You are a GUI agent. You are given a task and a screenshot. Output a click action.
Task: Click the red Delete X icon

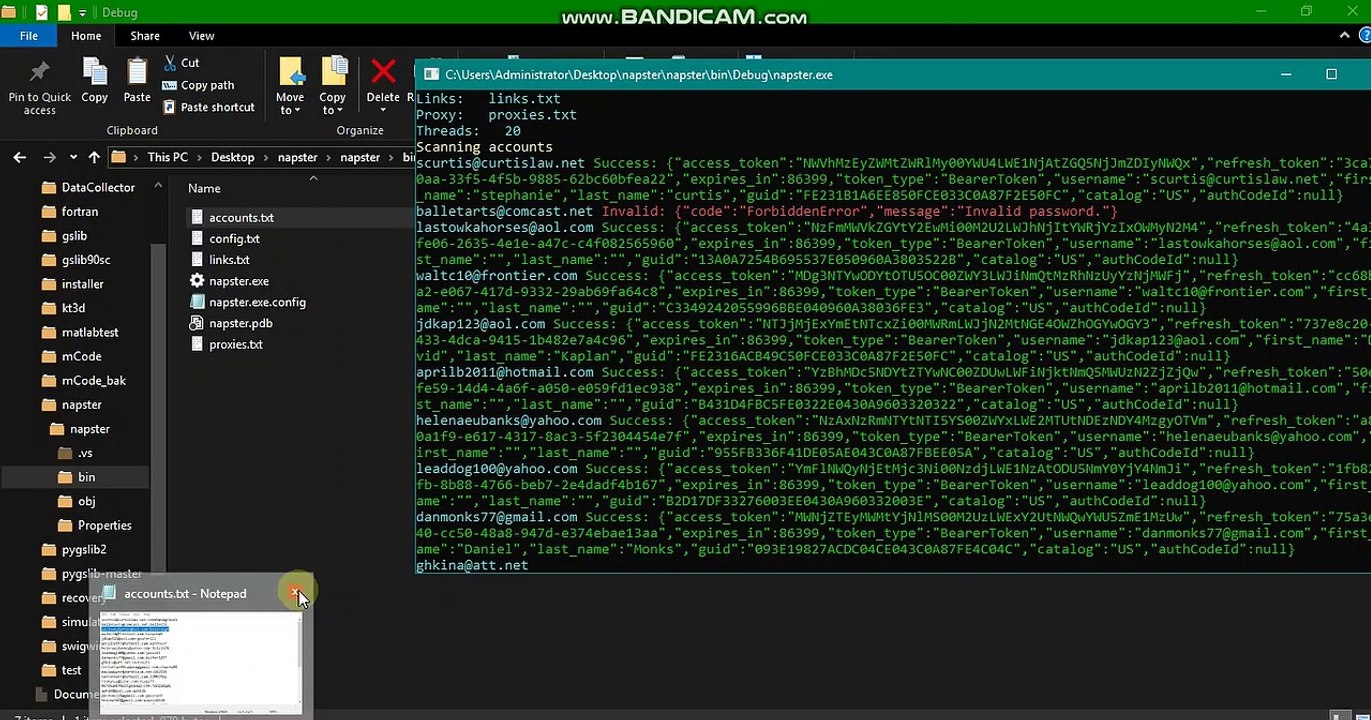coord(383,72)
